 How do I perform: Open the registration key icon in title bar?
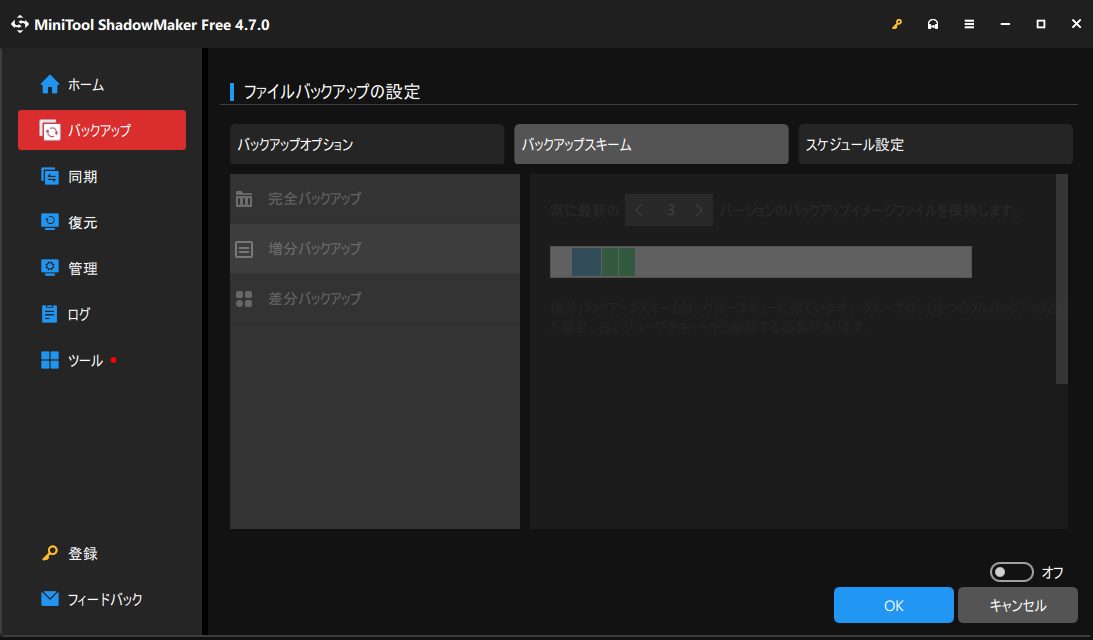coord(897,24)
